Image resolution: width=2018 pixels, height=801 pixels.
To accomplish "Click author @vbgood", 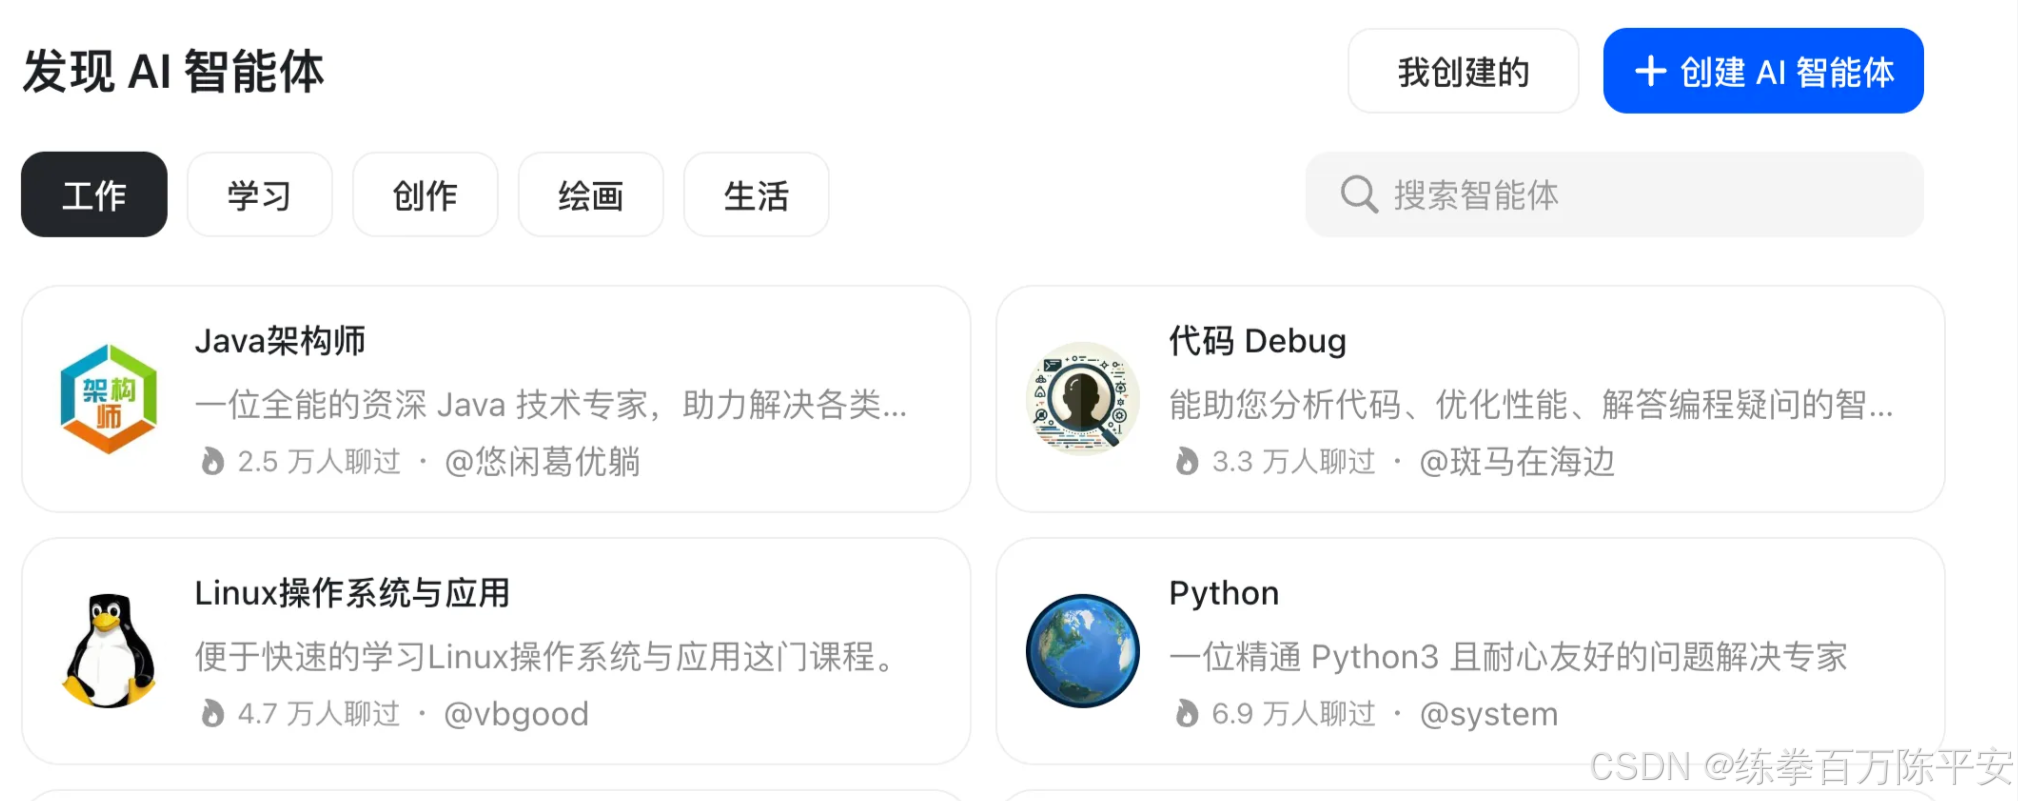I will click(516, 714).
